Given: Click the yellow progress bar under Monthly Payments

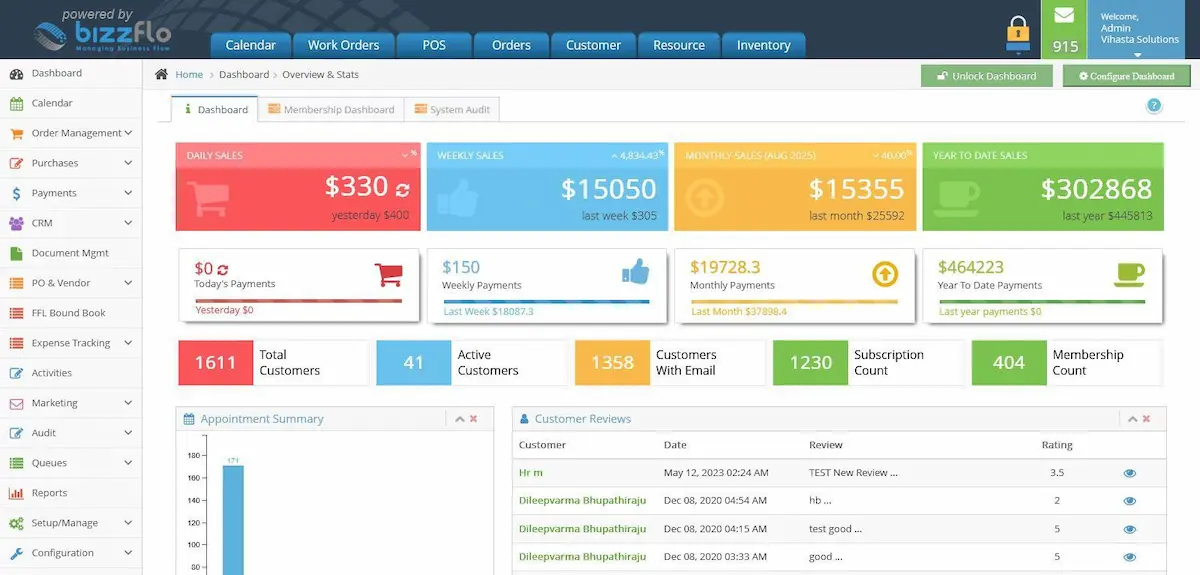Looking at the screenshot, I should 794,301.
